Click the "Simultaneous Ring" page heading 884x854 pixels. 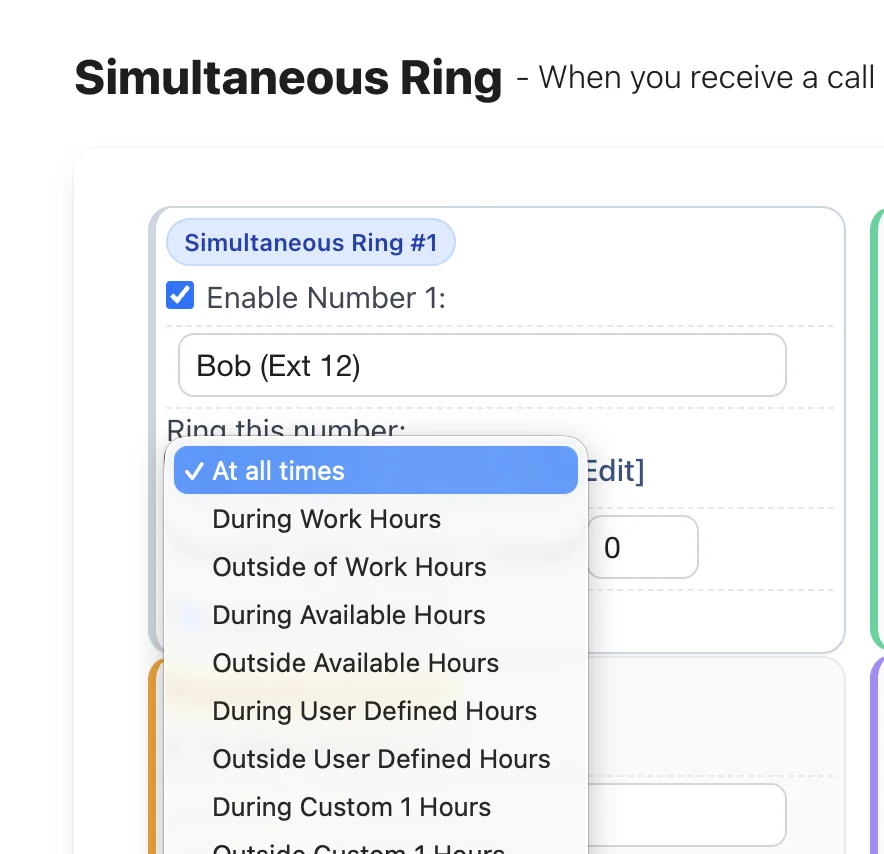pos(287,78)
